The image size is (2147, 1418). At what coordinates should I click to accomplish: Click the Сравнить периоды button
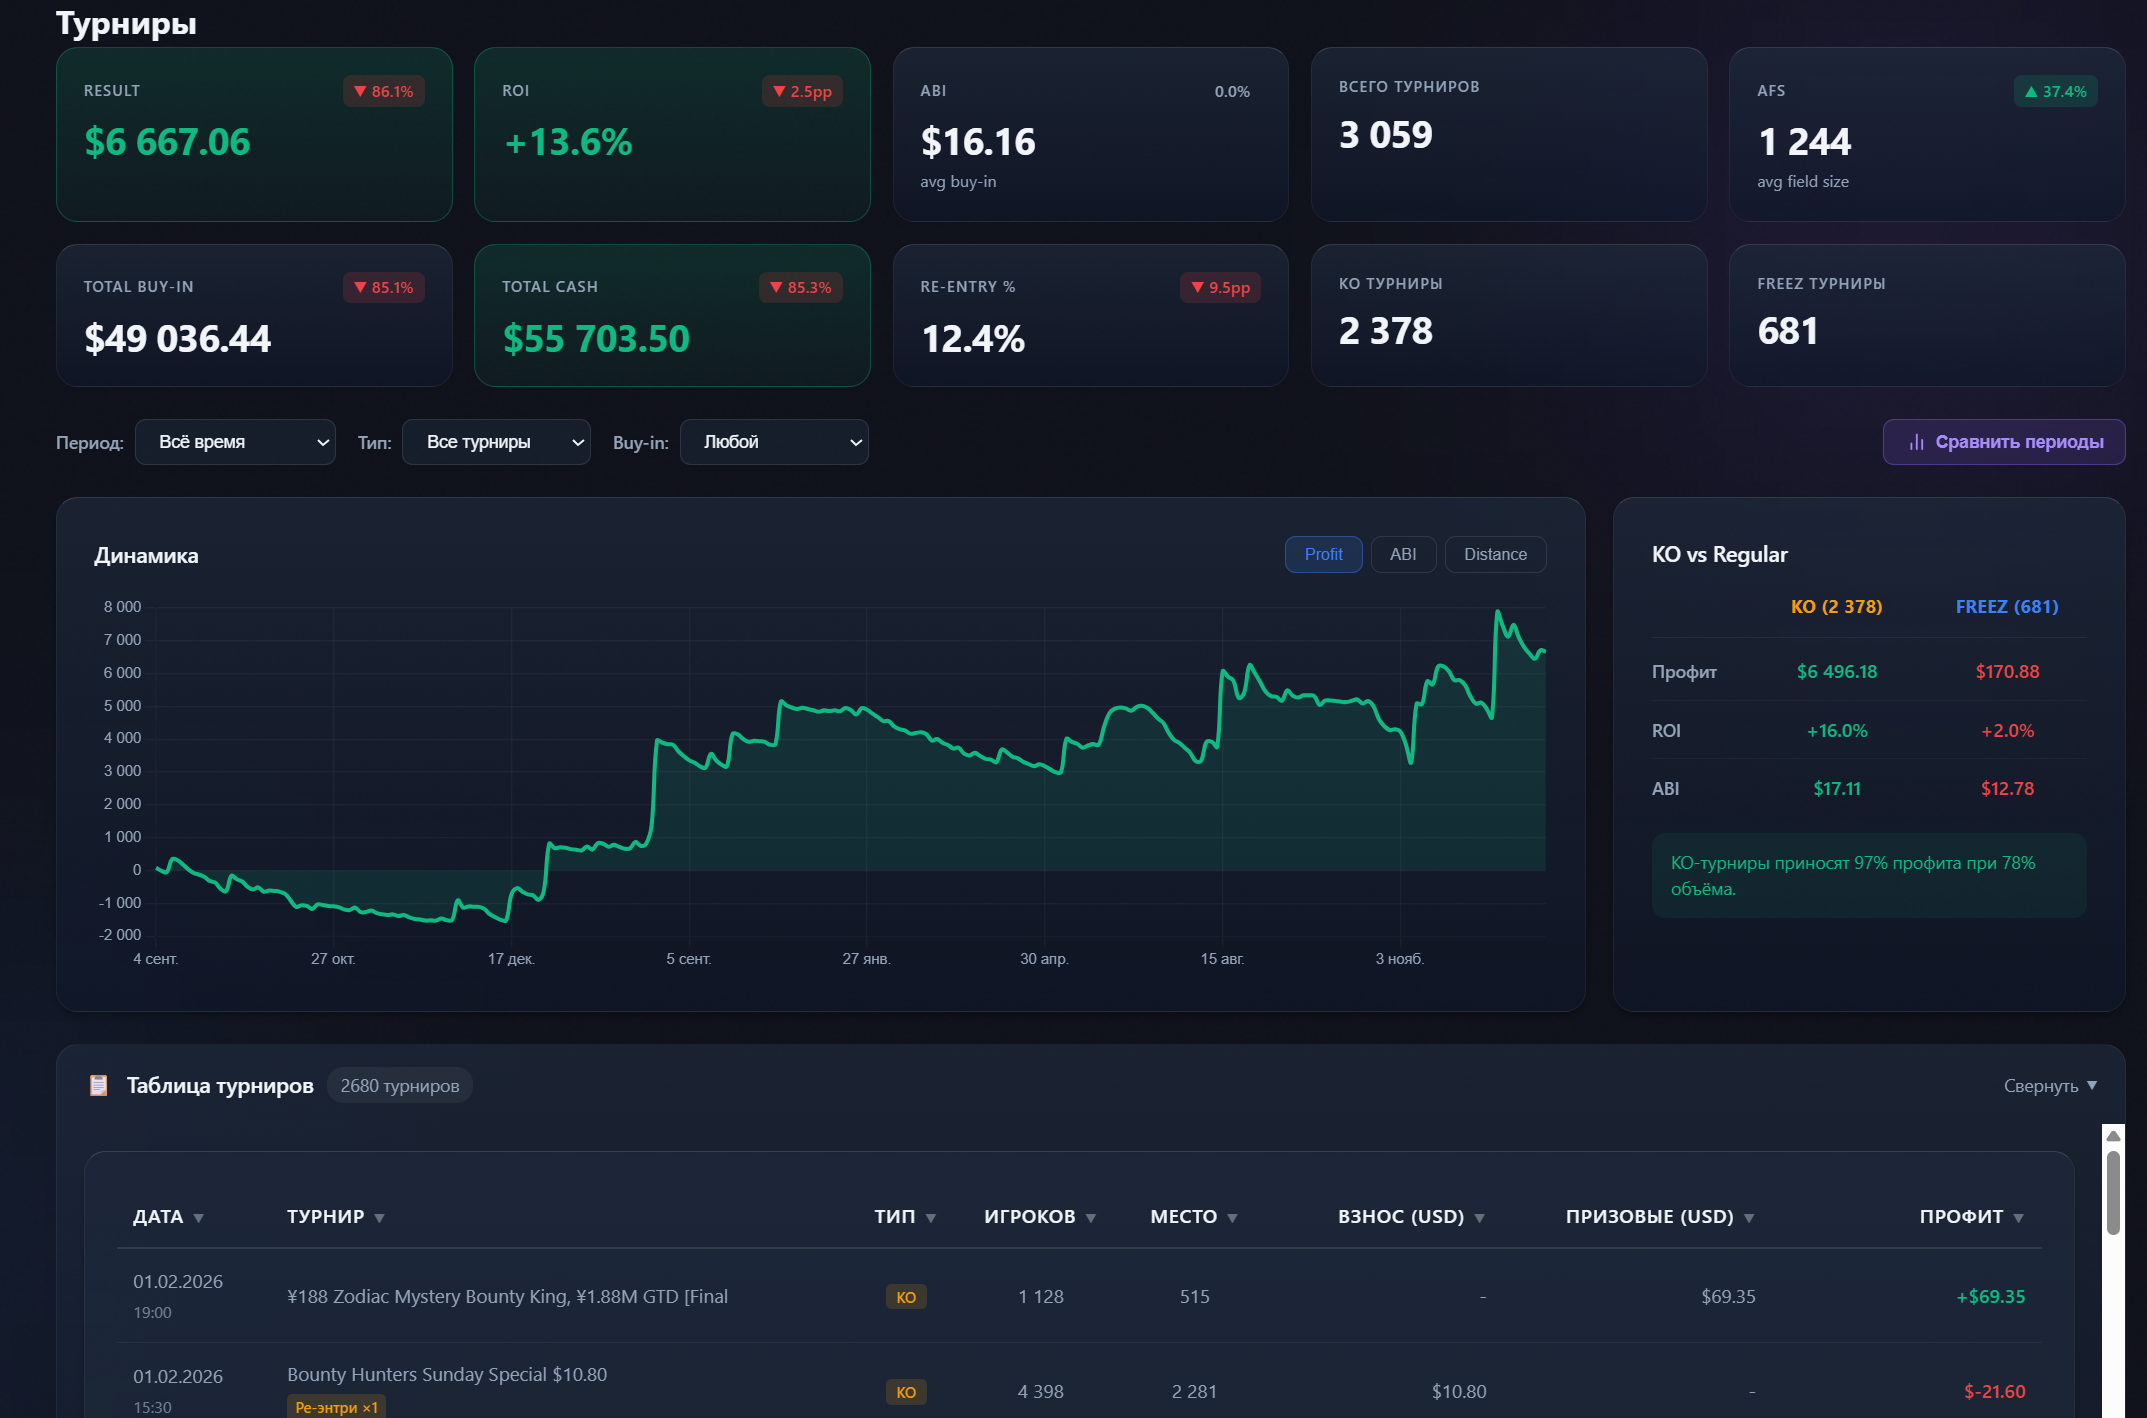tap(2004, 441)
